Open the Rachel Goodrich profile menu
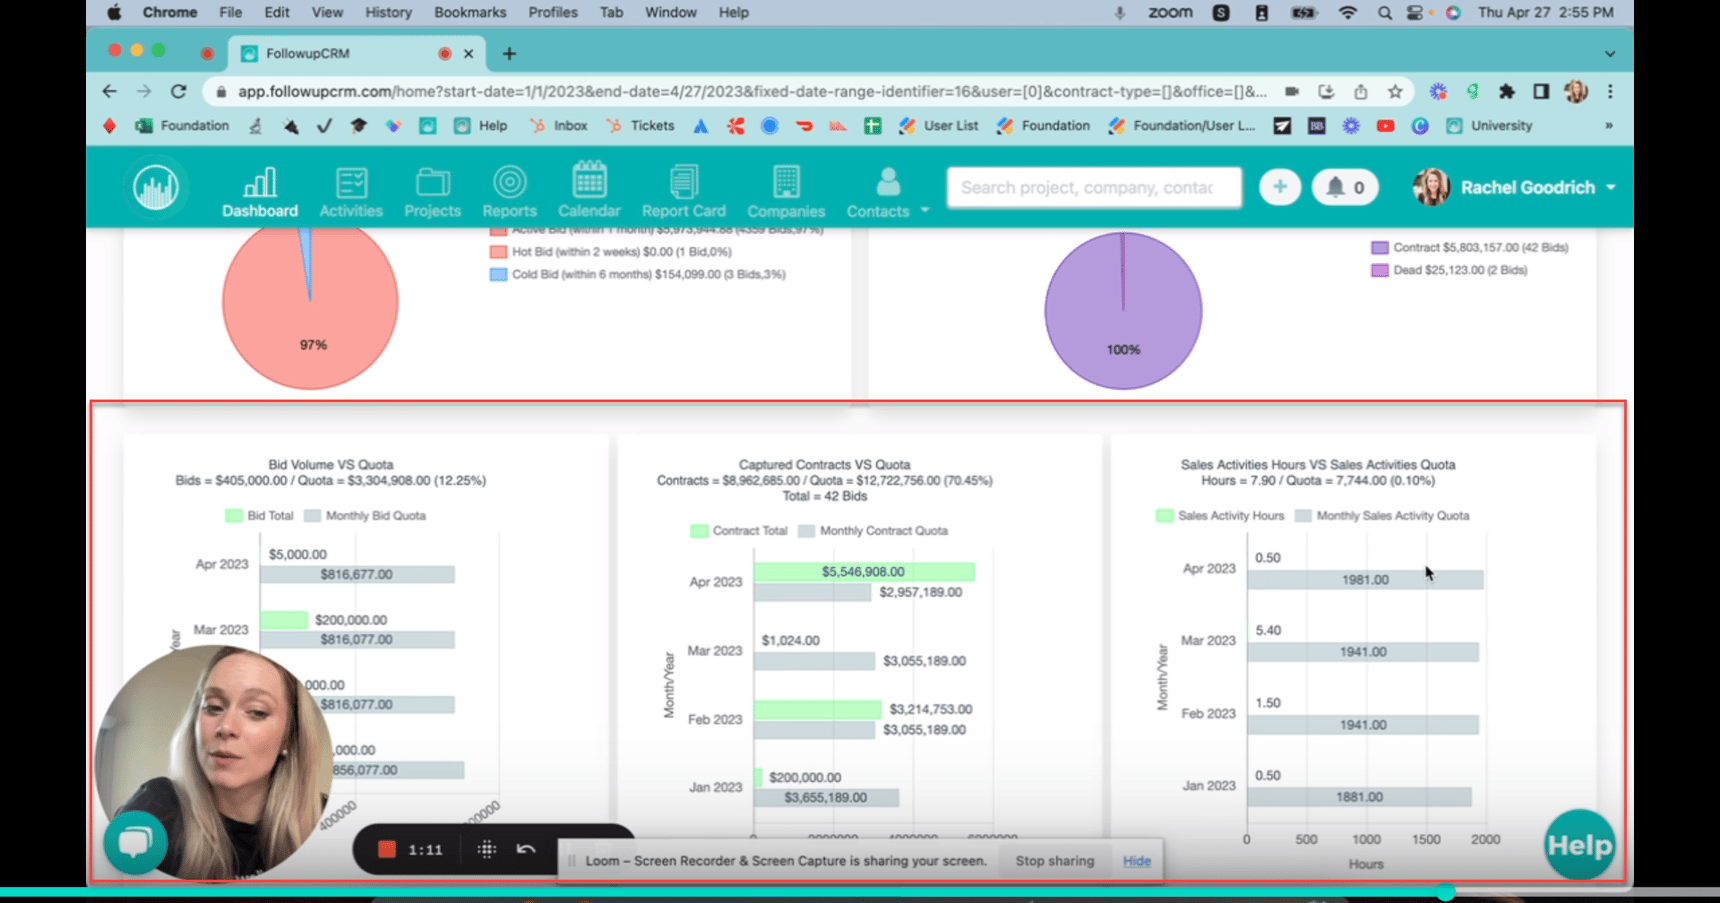Viewport: 1720px width, 903px height. pos(1530,187)
